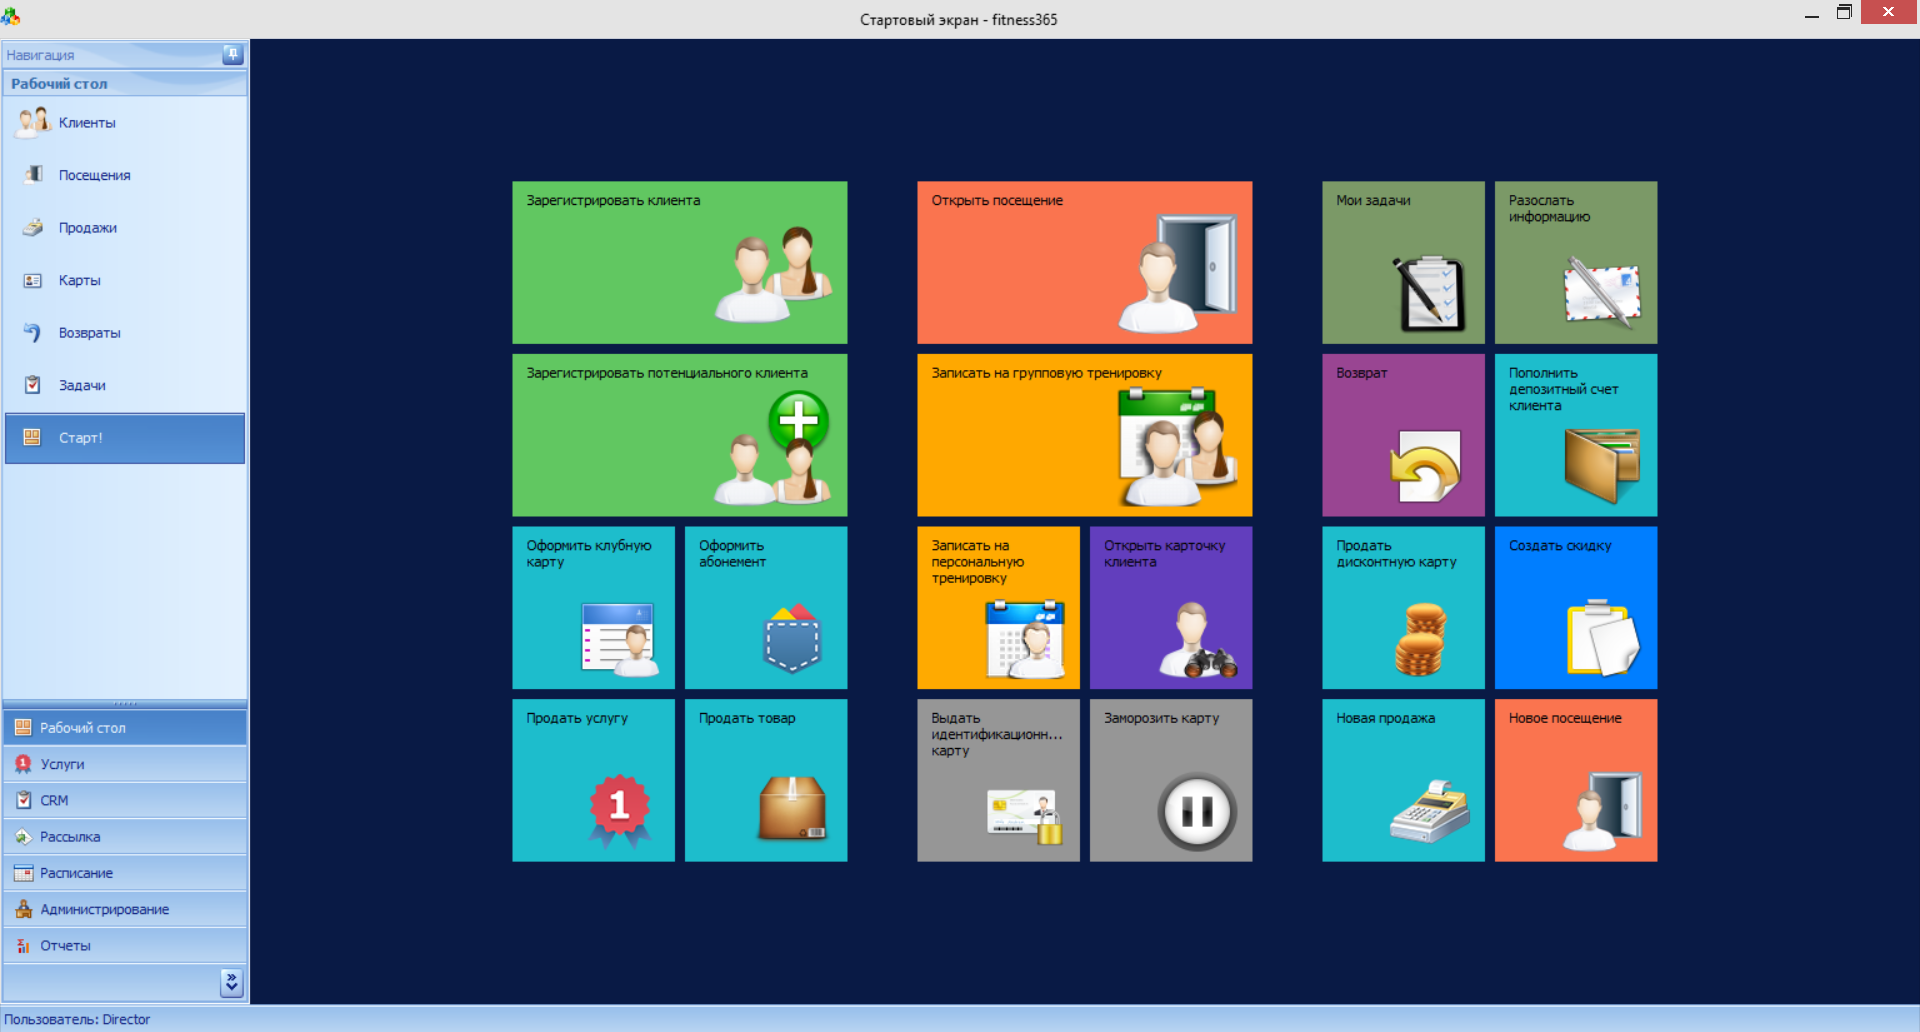The image size is (1920, 1032).
Task: Switch to the Рабочий стол navigation group
Action: (x=125, y=728)
